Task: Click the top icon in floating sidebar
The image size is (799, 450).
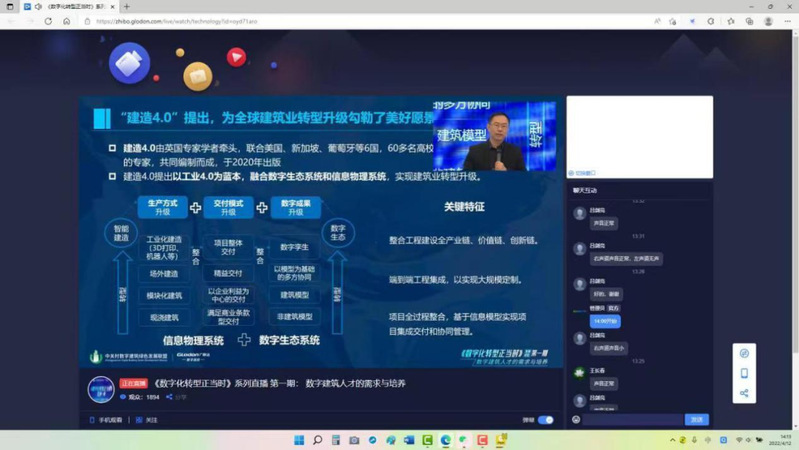Action: (x=744, y=353)
